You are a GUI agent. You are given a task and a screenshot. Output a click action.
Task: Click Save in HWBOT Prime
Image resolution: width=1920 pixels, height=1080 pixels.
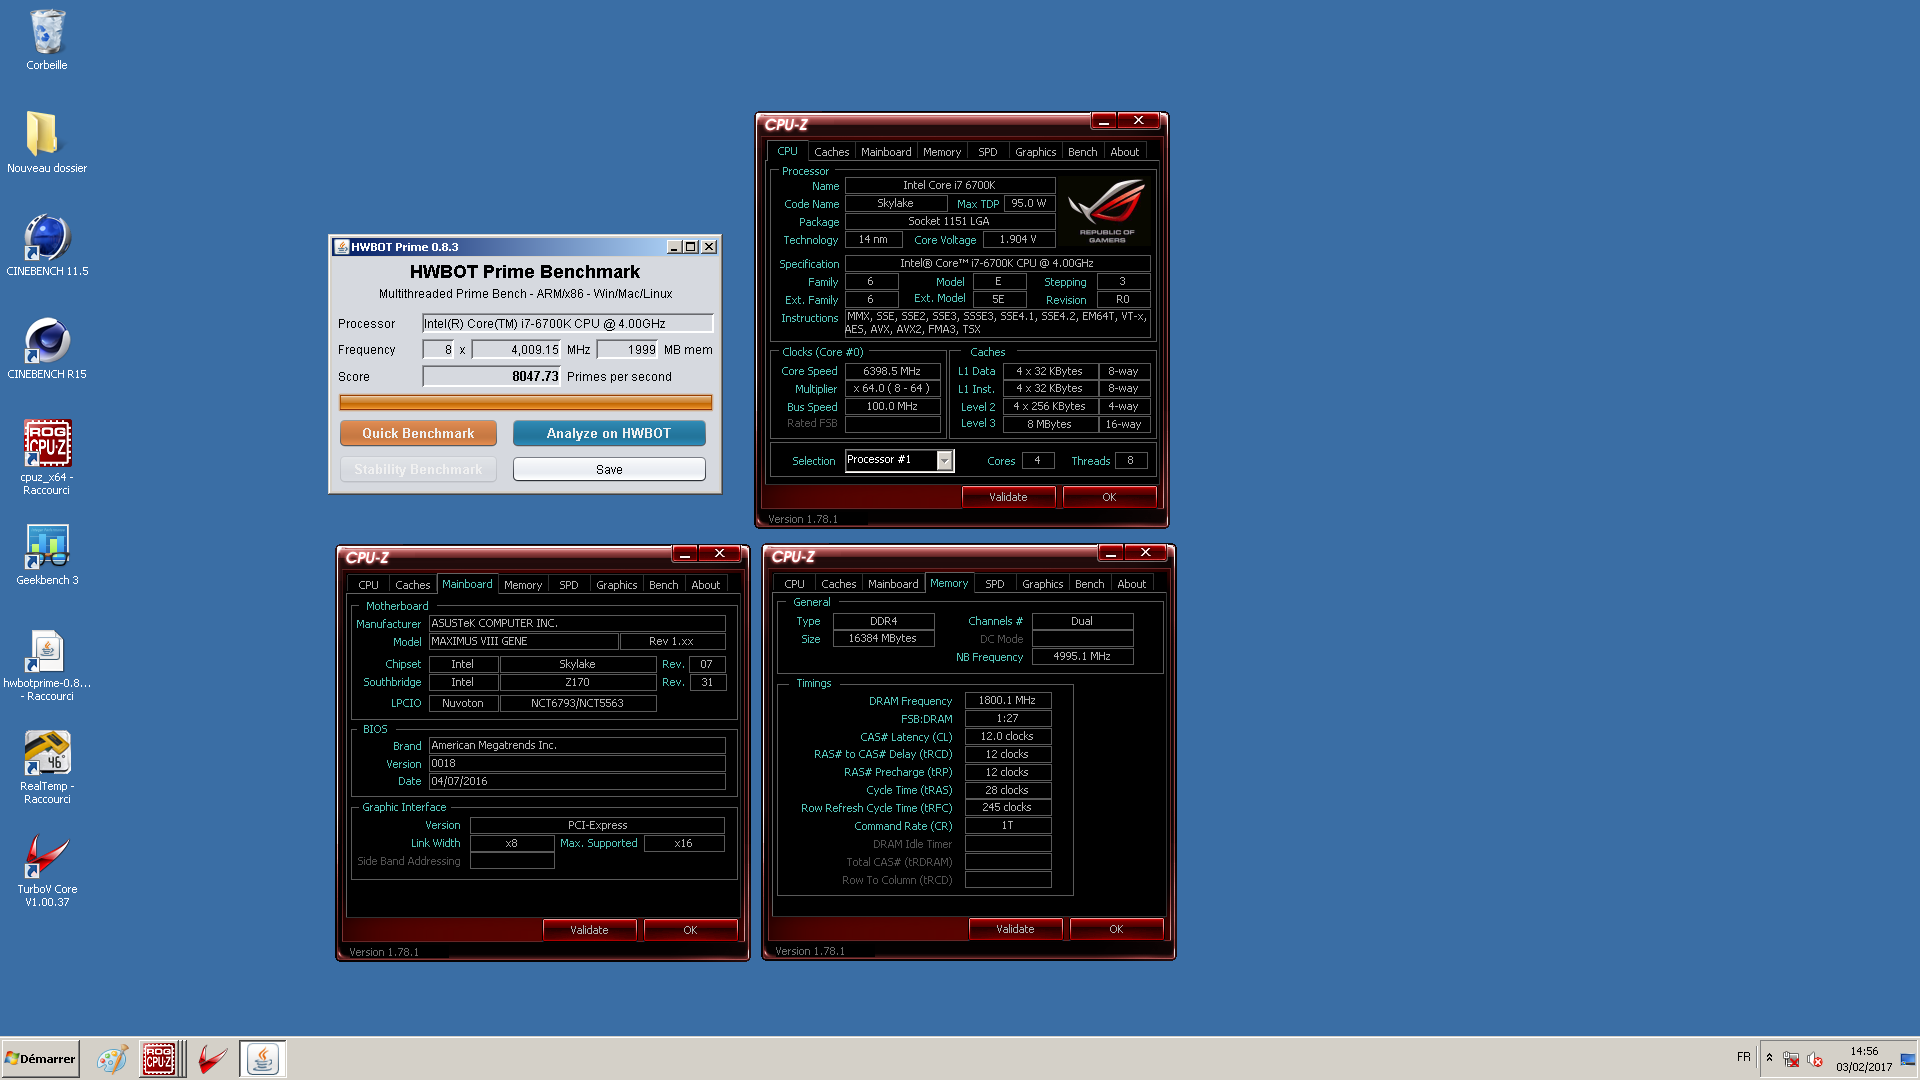[609, 469]
